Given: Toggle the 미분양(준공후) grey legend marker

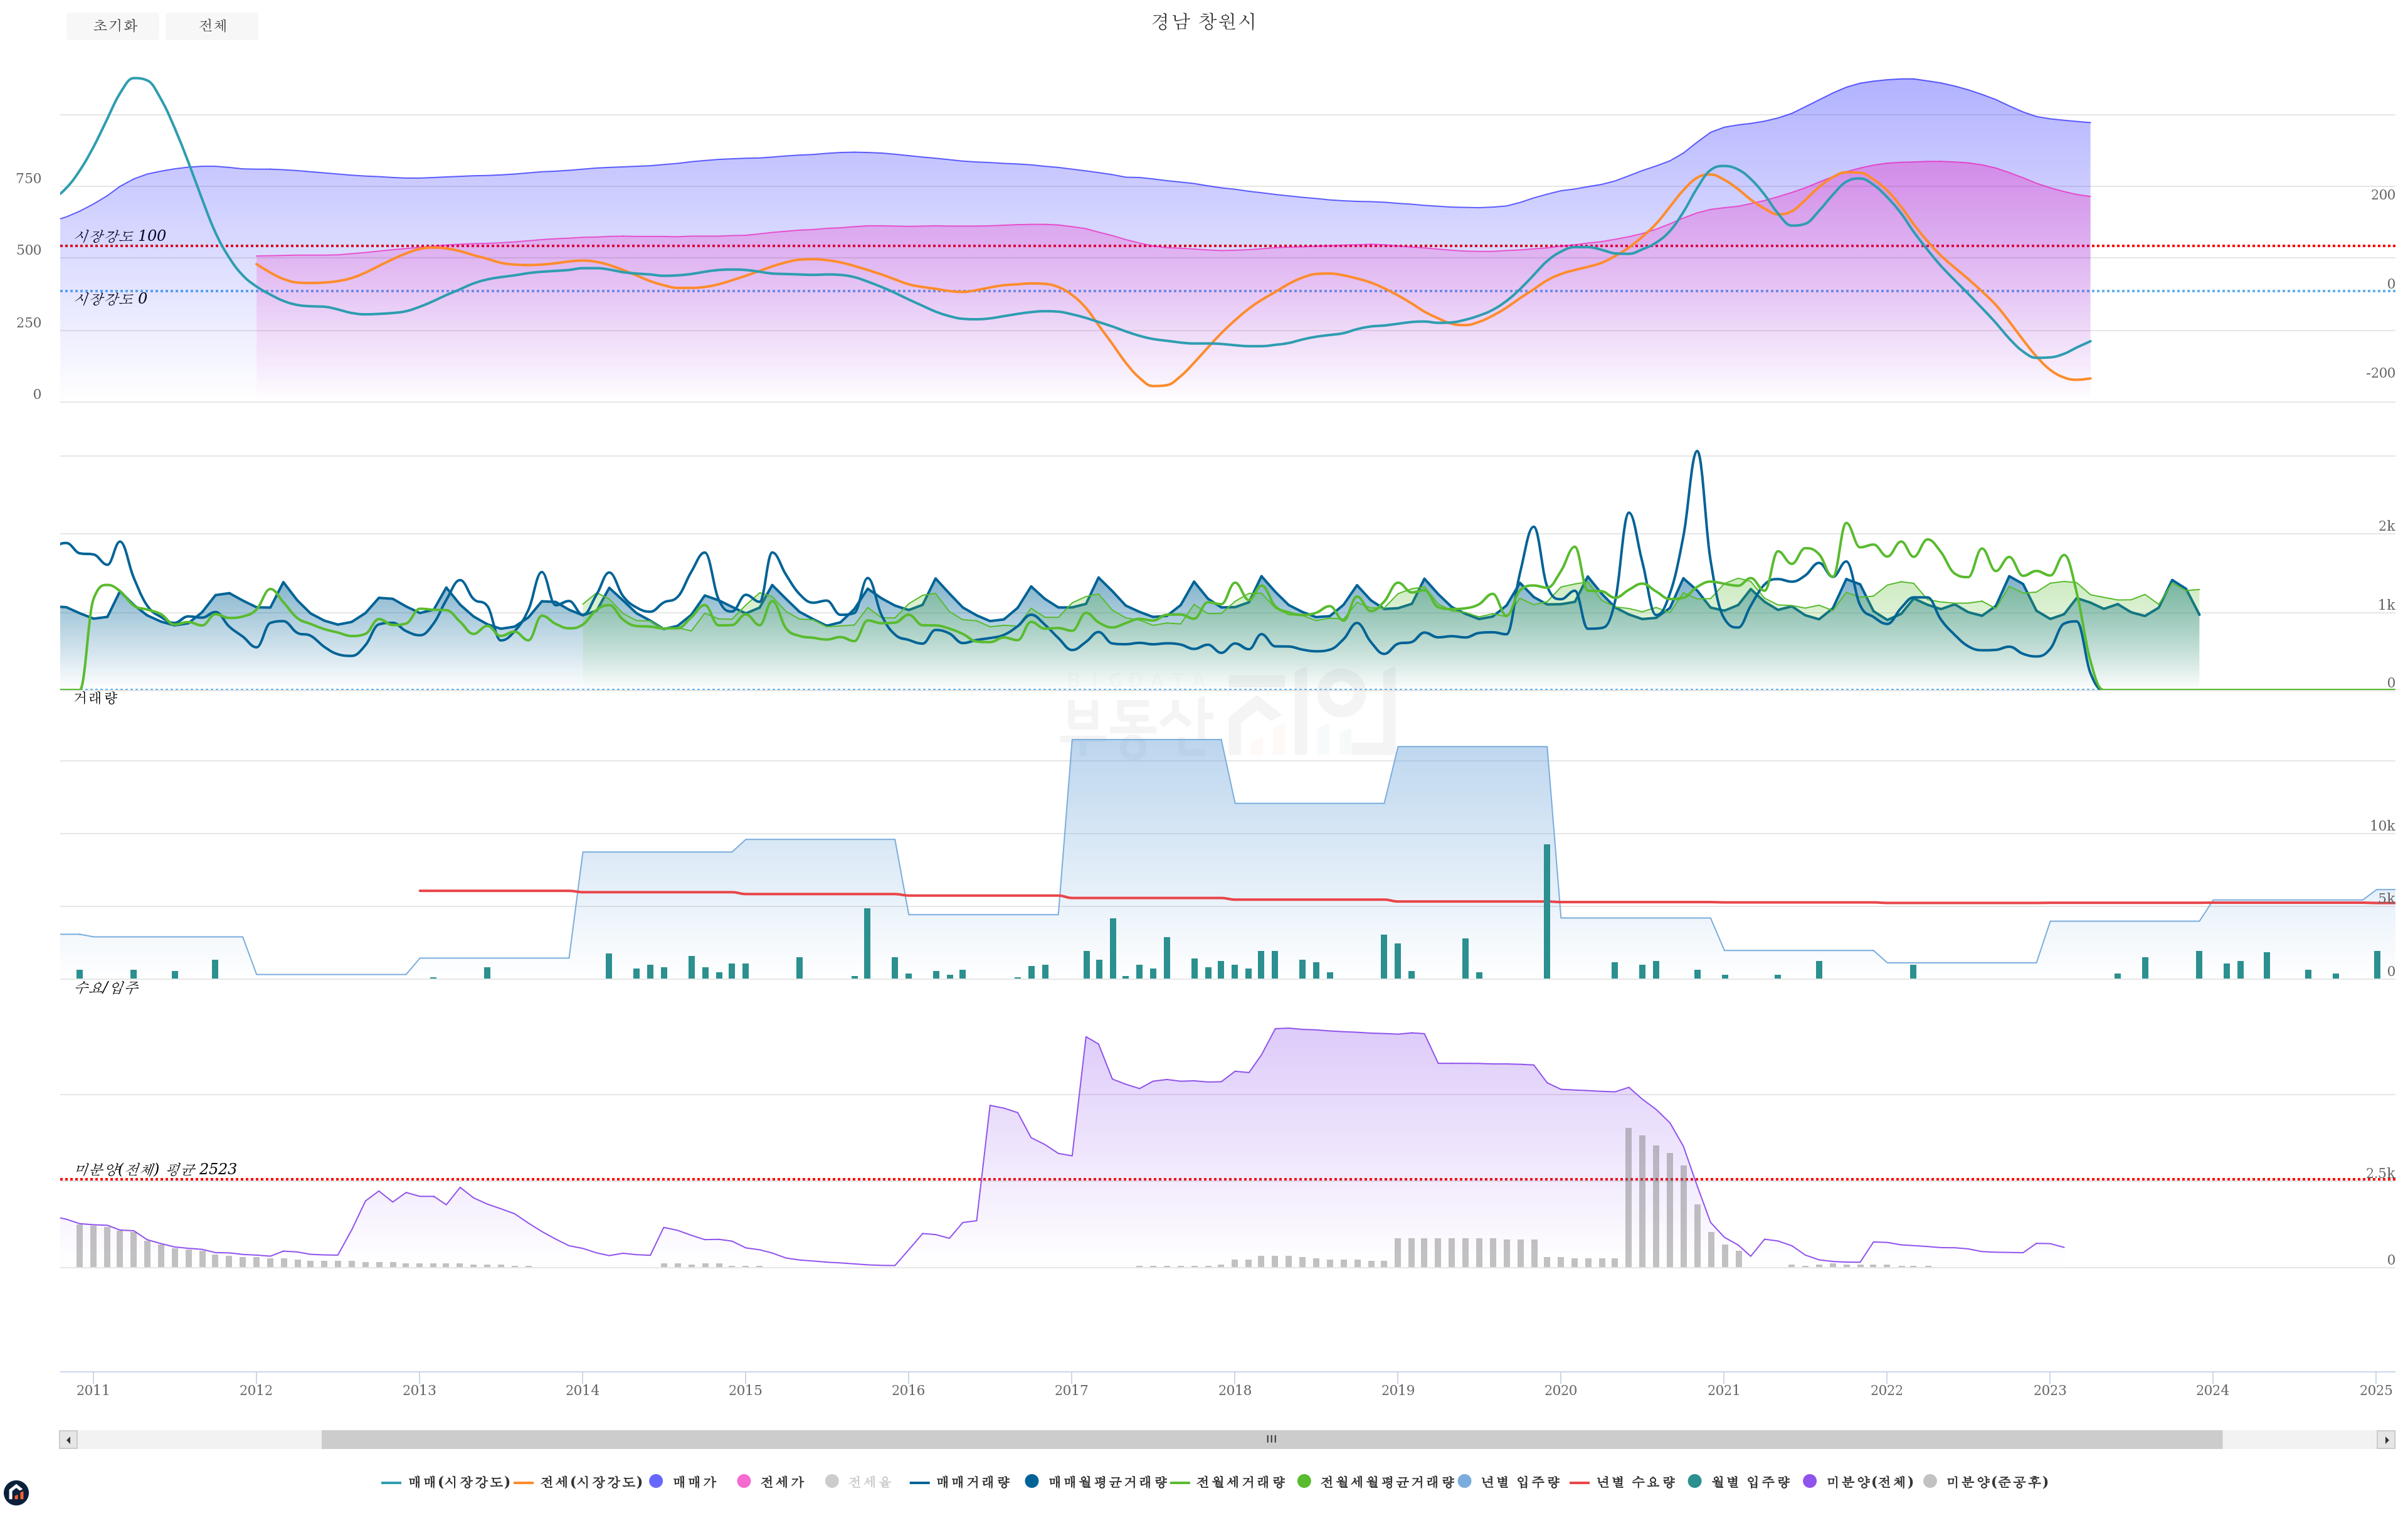Looking at the screenshot, I should (x=1929, y=1481).
